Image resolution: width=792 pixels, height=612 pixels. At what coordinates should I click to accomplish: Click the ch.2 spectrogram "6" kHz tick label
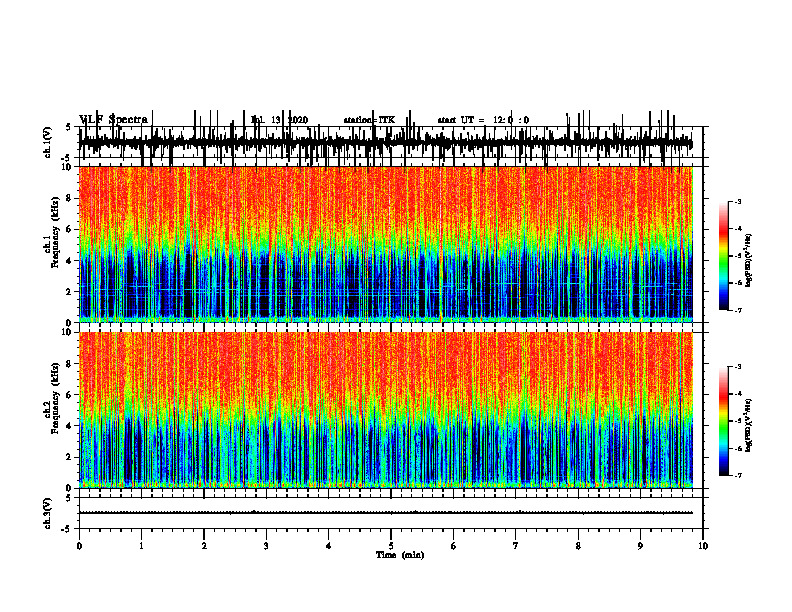click(x=69, y=395)
